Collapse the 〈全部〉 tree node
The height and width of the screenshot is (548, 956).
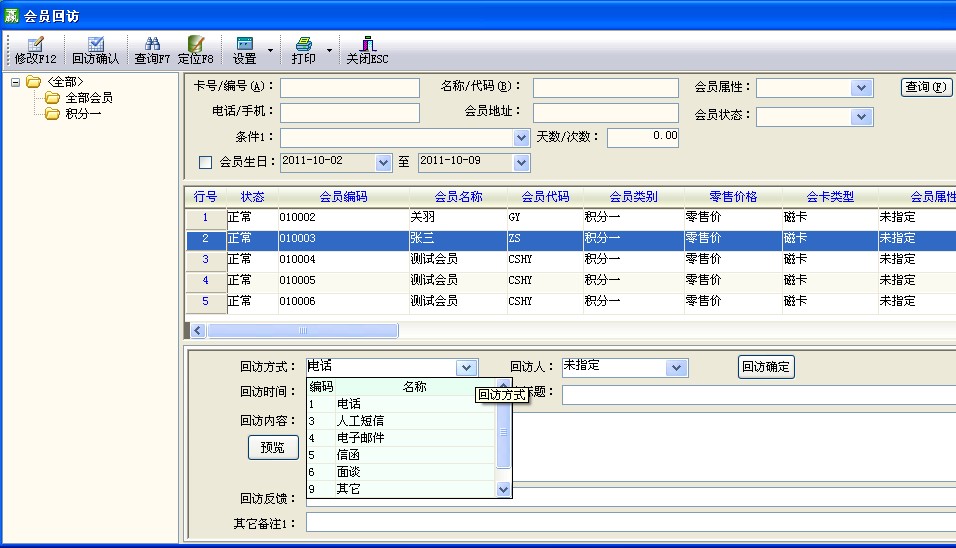point(16,82)
